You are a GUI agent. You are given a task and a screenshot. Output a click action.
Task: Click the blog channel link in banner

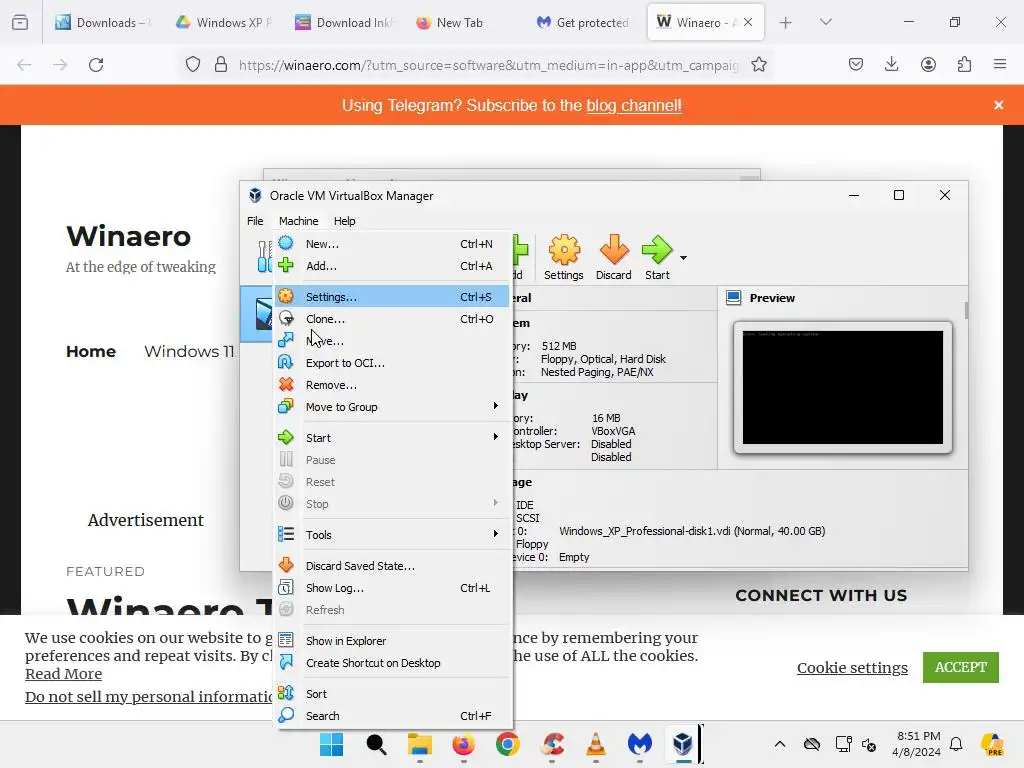[x=633, y=106]
